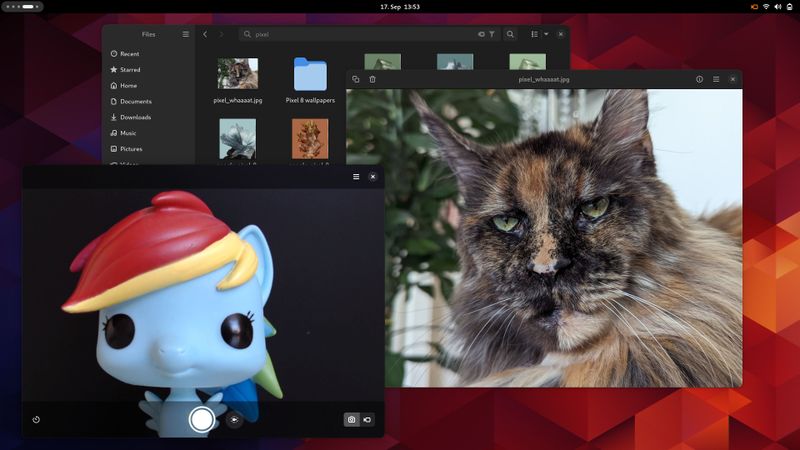Select the Pixel 8 wallpapers folder
Image resolution: width=800 pixels, height=450 pixels.
click(310, 80)
